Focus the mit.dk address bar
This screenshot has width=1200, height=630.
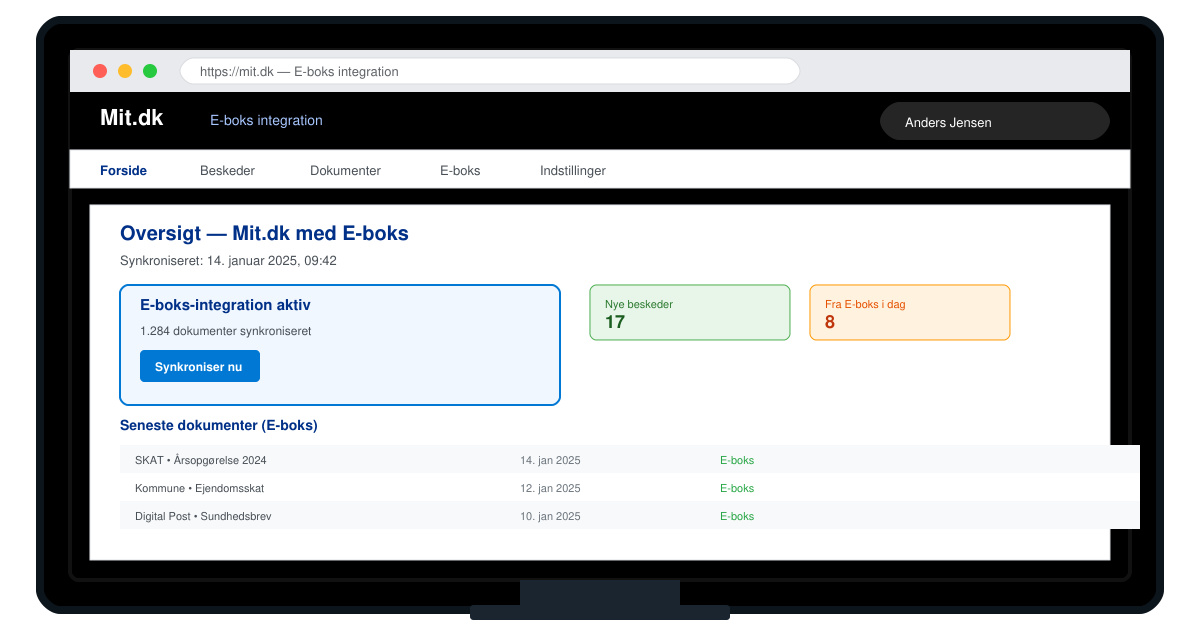(x=490, y=71)
